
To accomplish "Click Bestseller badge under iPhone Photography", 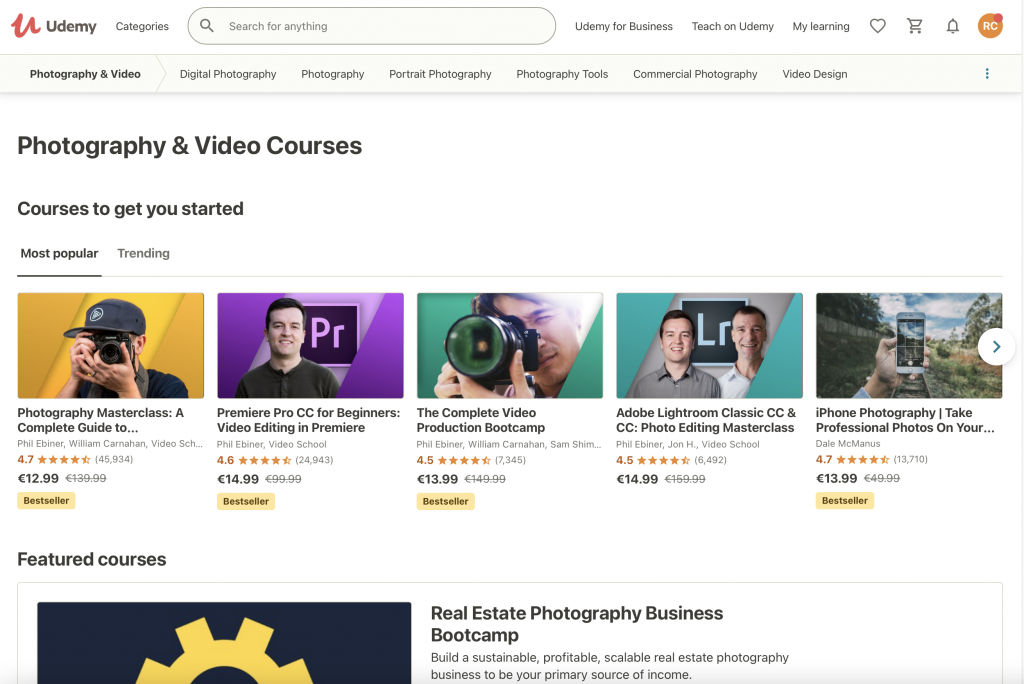I will 844,500.
